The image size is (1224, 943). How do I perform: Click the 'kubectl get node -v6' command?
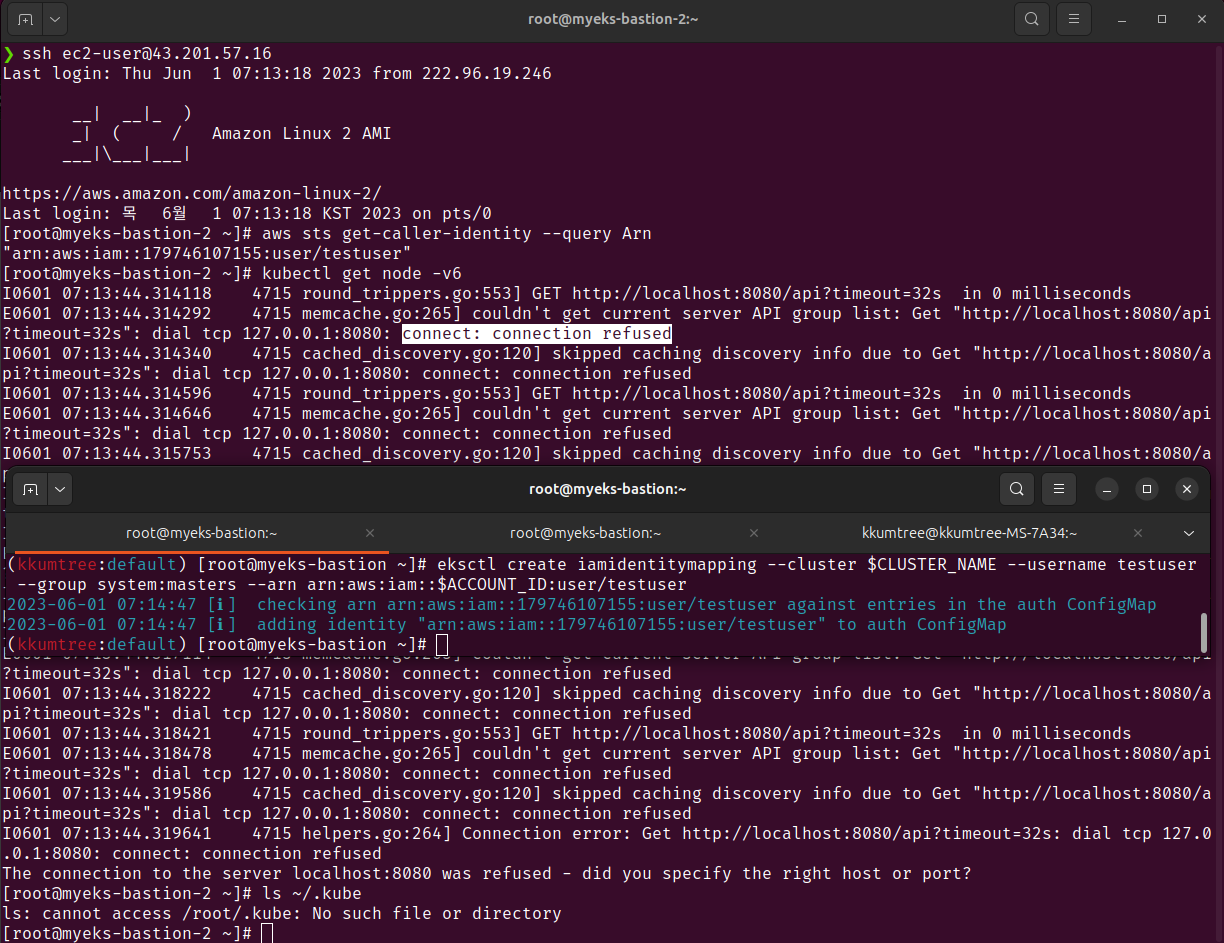click(x=362, y=273)
